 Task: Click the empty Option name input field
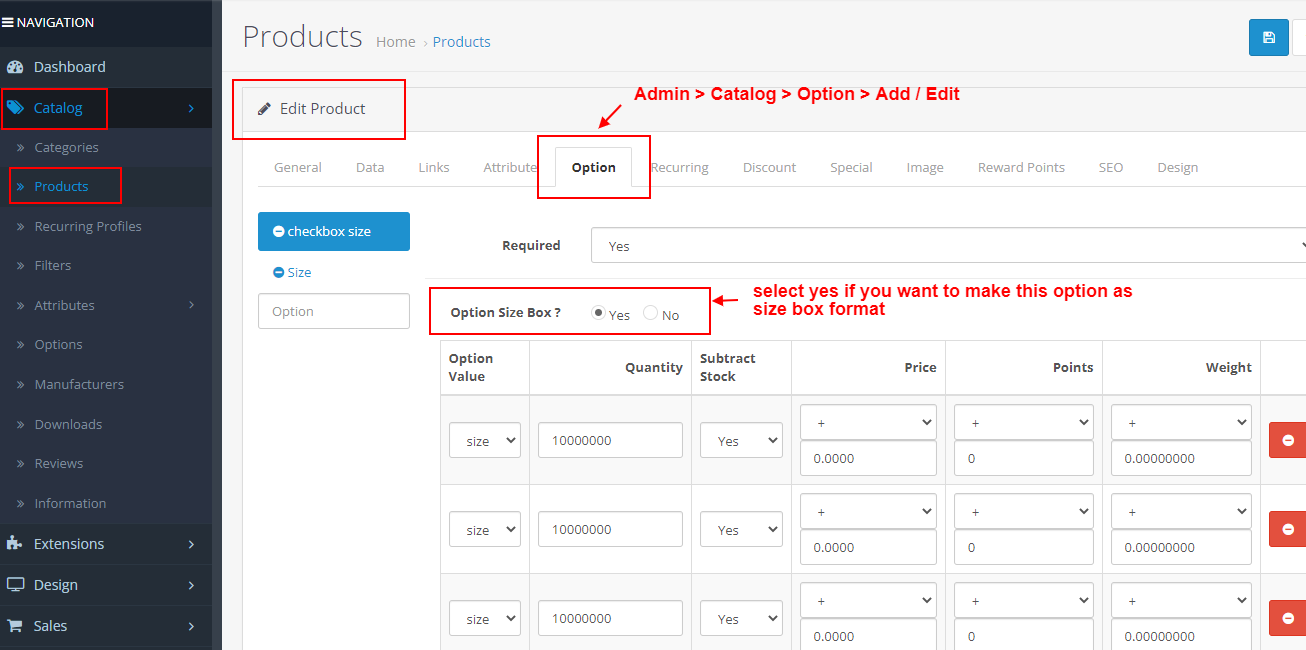point(333,310)
